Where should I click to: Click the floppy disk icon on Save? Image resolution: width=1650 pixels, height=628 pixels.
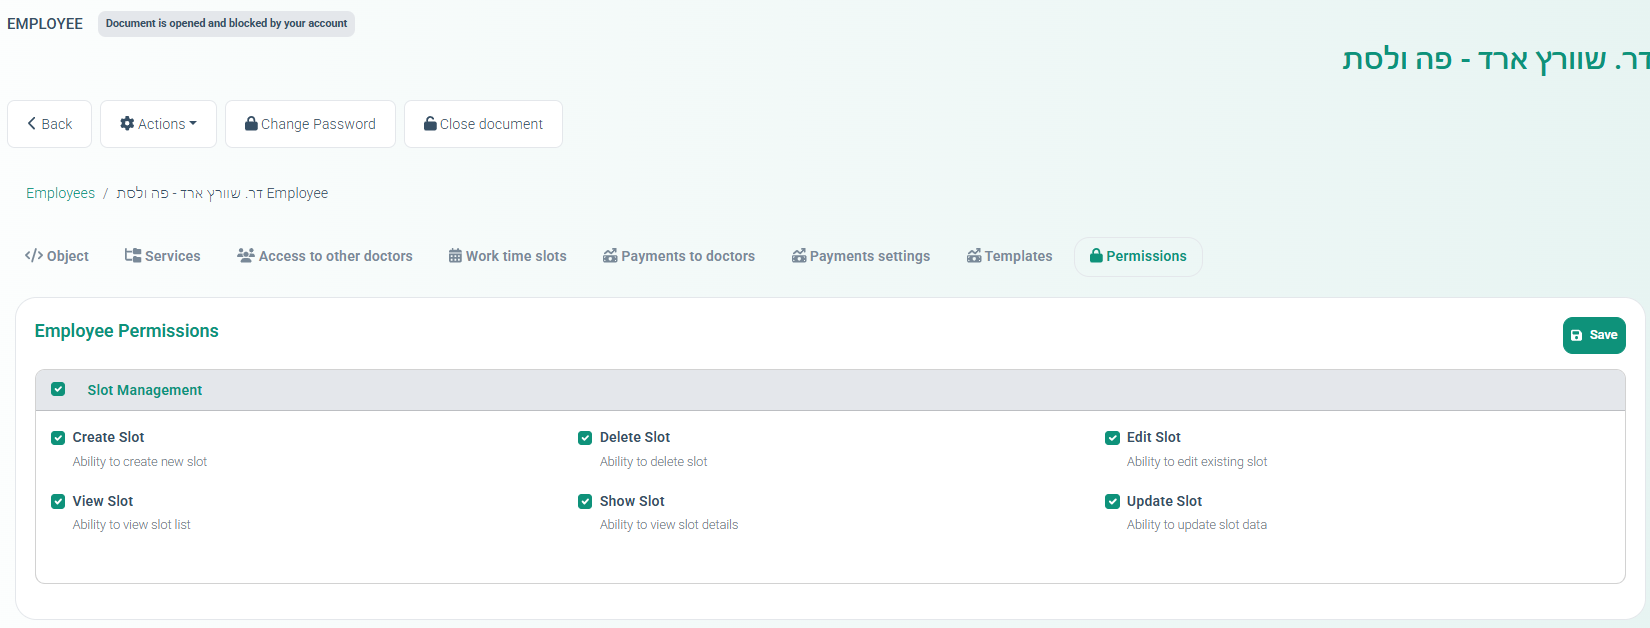pyautogui.click(x=1577, y=336)
